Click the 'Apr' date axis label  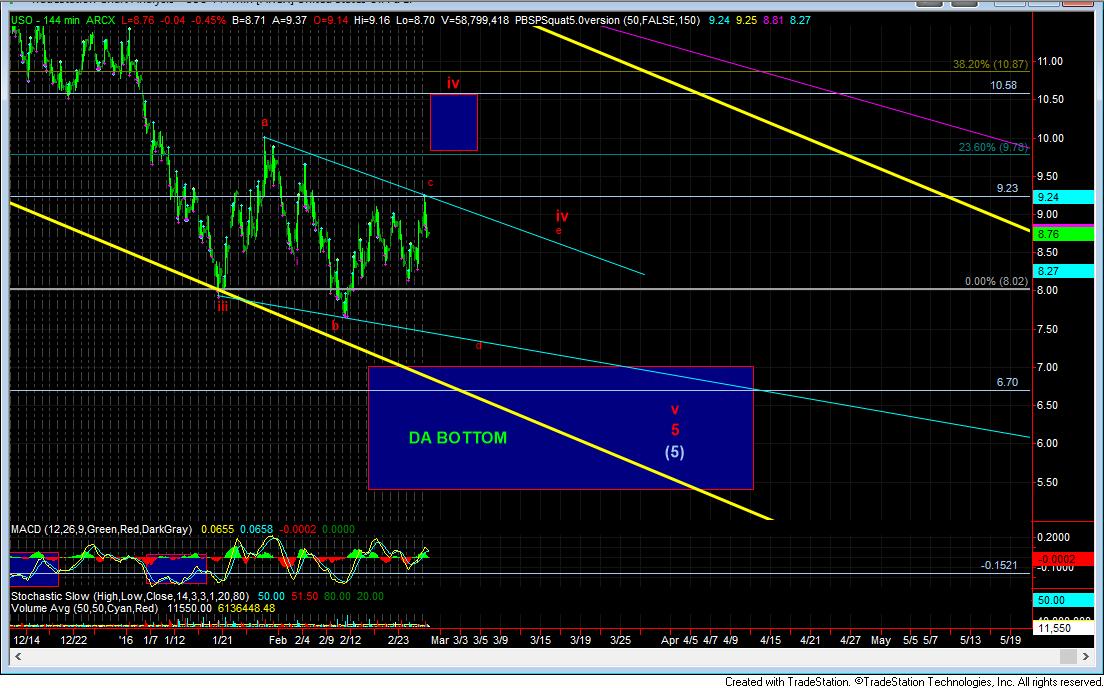(670, 640)
